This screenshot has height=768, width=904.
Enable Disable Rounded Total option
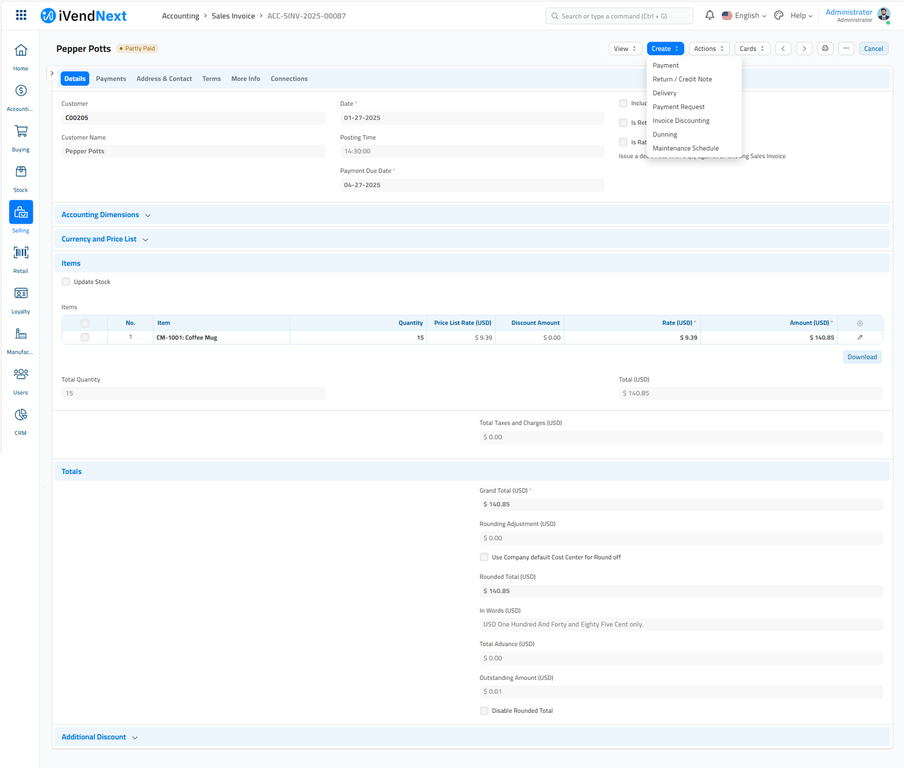pos(484,710)
